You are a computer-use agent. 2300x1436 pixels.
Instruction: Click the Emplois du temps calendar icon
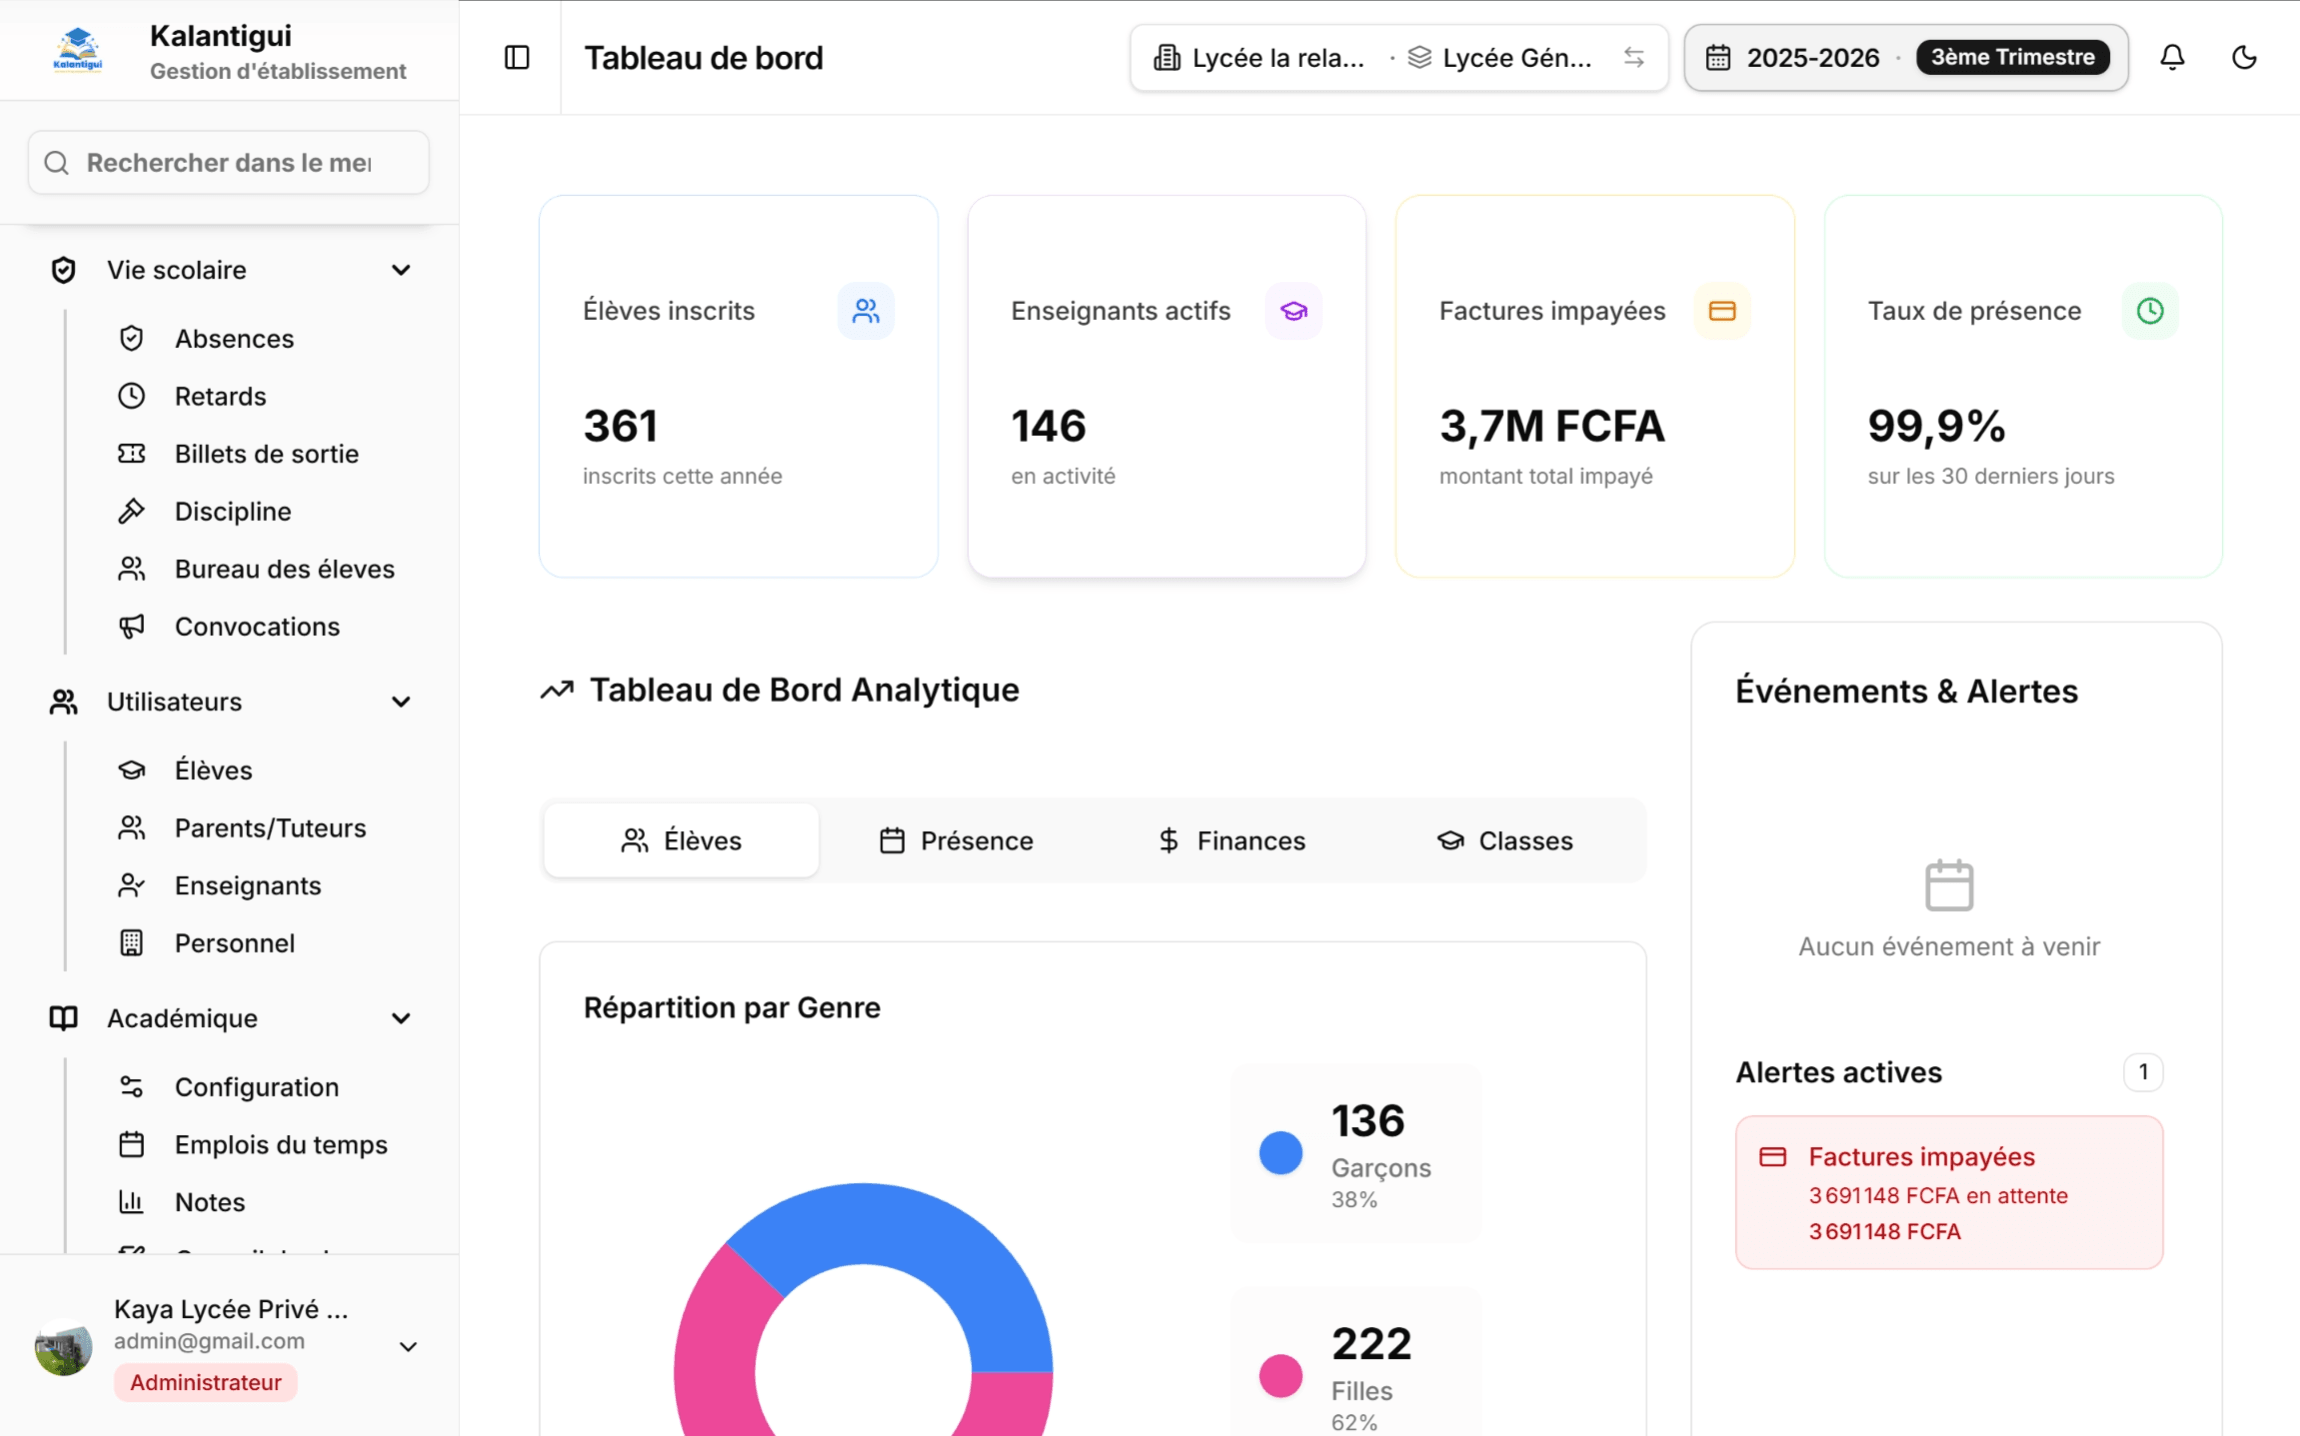[x=131, y=1144]
